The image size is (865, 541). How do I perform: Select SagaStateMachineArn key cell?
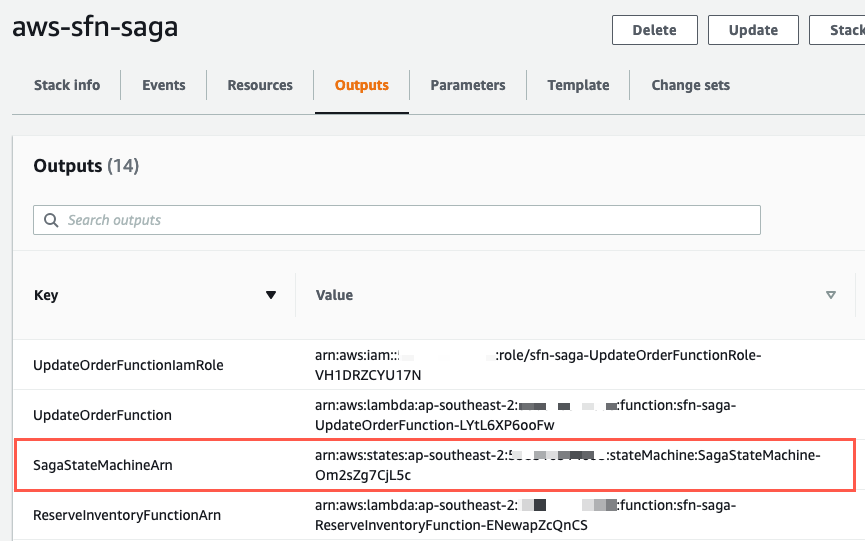pyautogui.click(x=103, y=465)
